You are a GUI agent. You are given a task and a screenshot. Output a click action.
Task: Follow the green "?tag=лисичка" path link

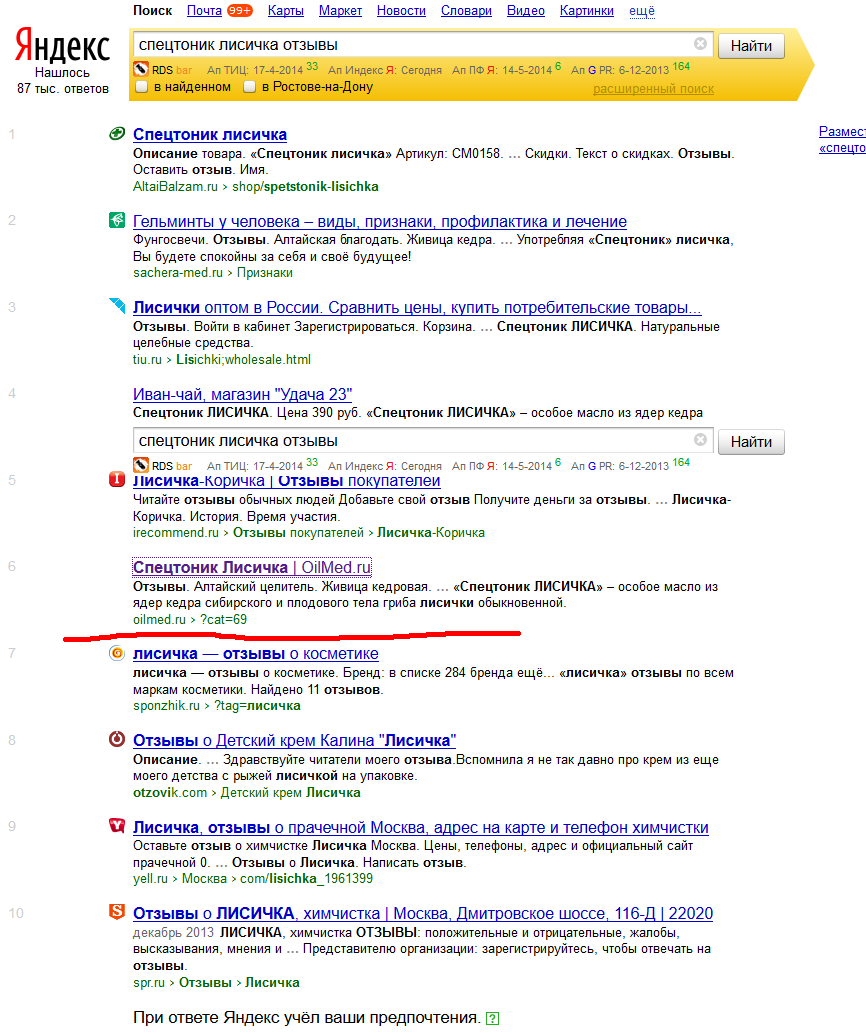(x=257, y=706)
